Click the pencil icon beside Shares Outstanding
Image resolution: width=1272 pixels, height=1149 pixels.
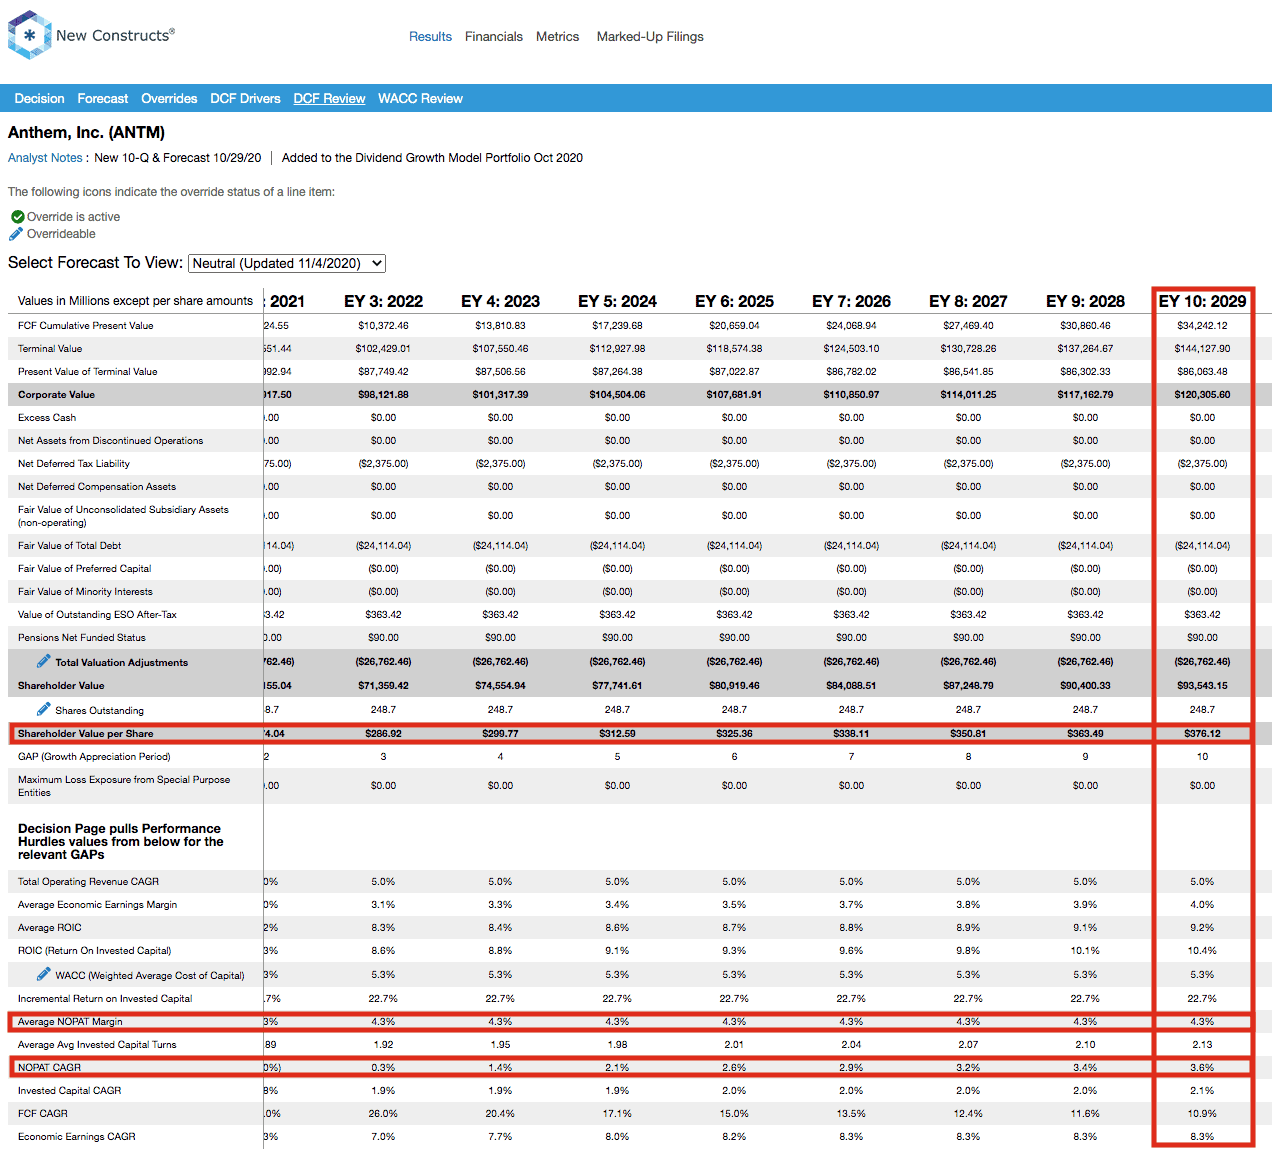tap(44, 709)
